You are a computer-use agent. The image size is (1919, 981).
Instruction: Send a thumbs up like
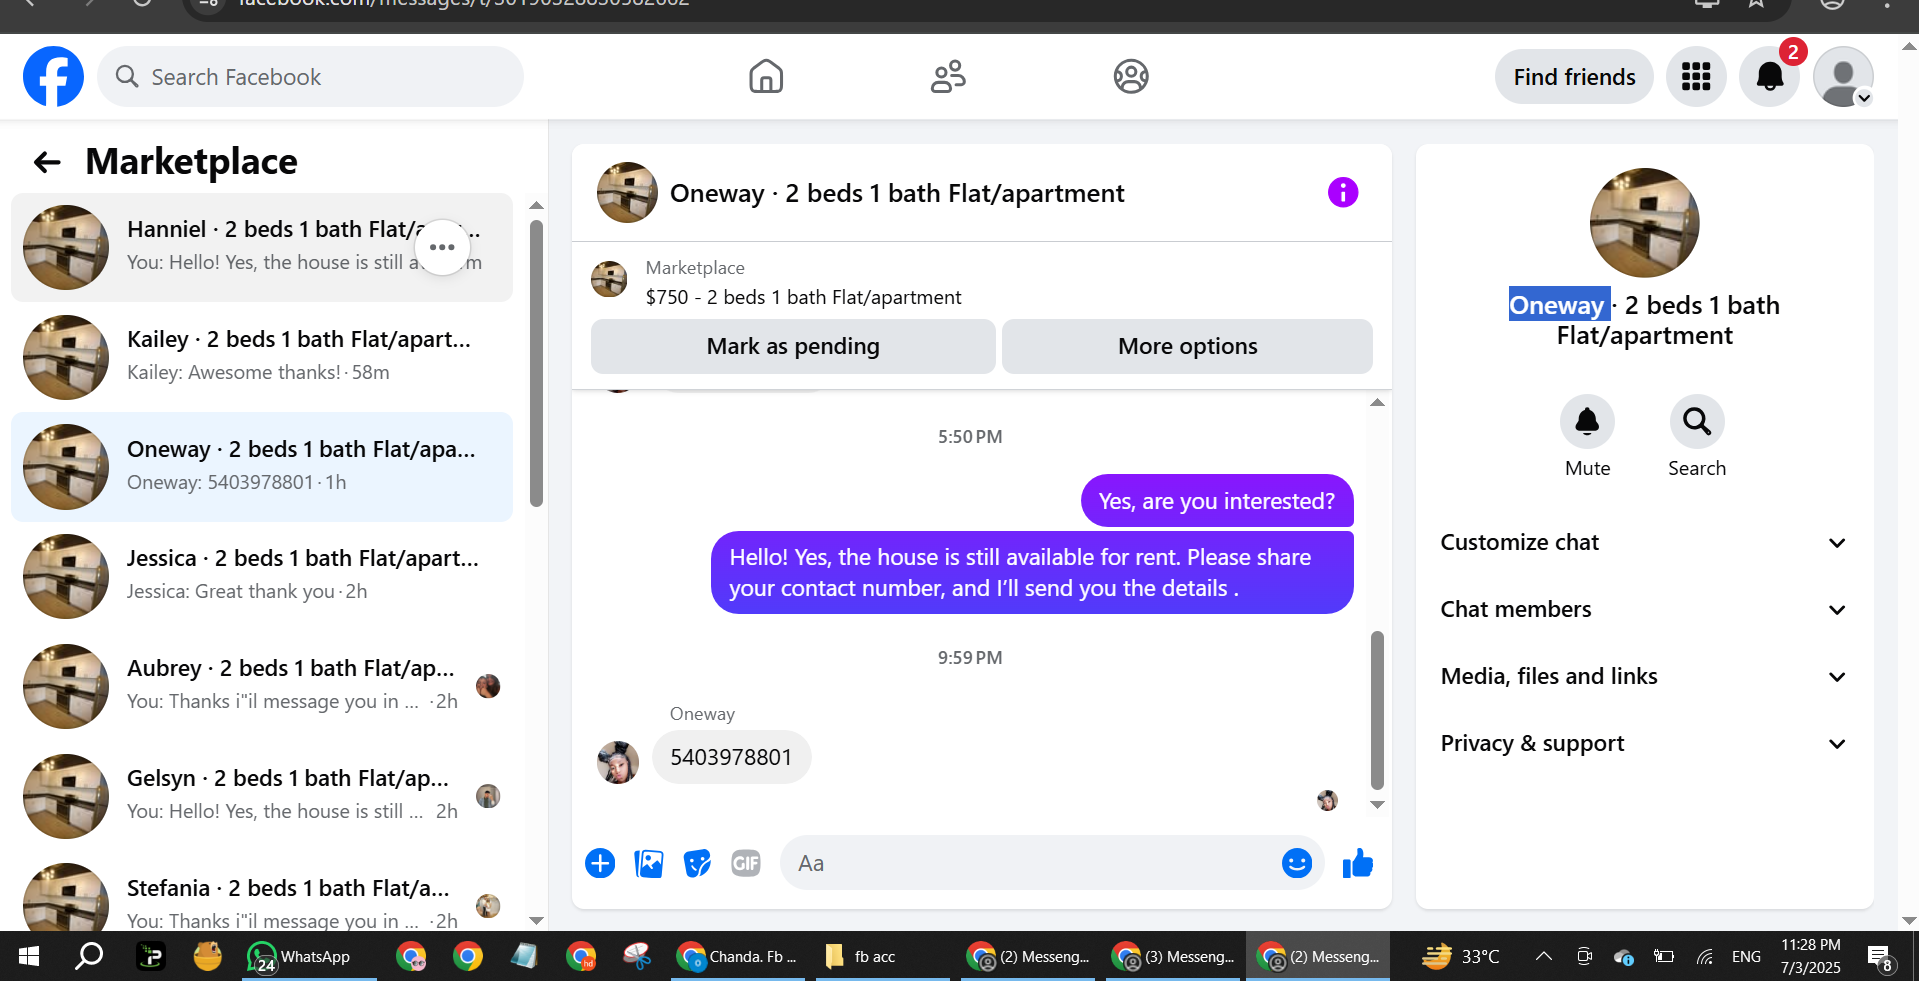click(1357, 863)
